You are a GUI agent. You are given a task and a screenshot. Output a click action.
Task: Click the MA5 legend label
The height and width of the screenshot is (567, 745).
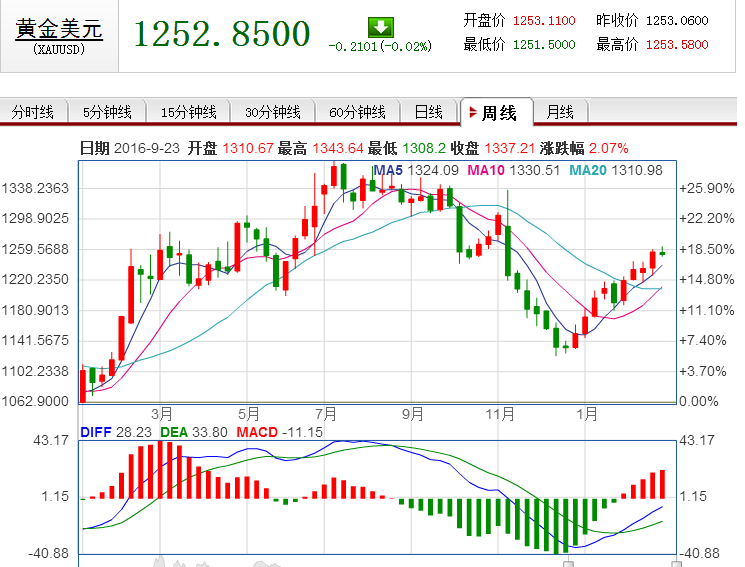tap(388, 170)
